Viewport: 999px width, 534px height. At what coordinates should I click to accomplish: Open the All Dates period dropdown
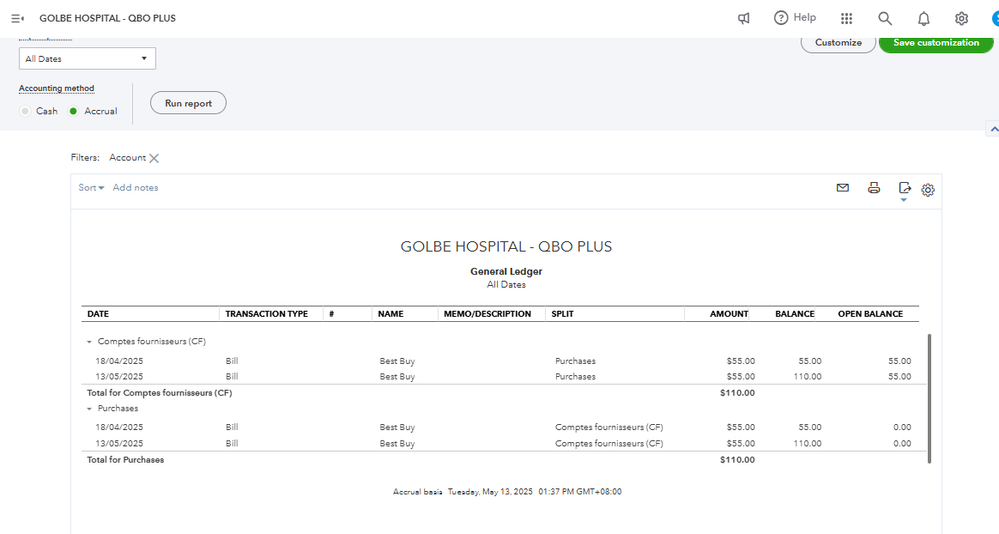coord(87,59)
